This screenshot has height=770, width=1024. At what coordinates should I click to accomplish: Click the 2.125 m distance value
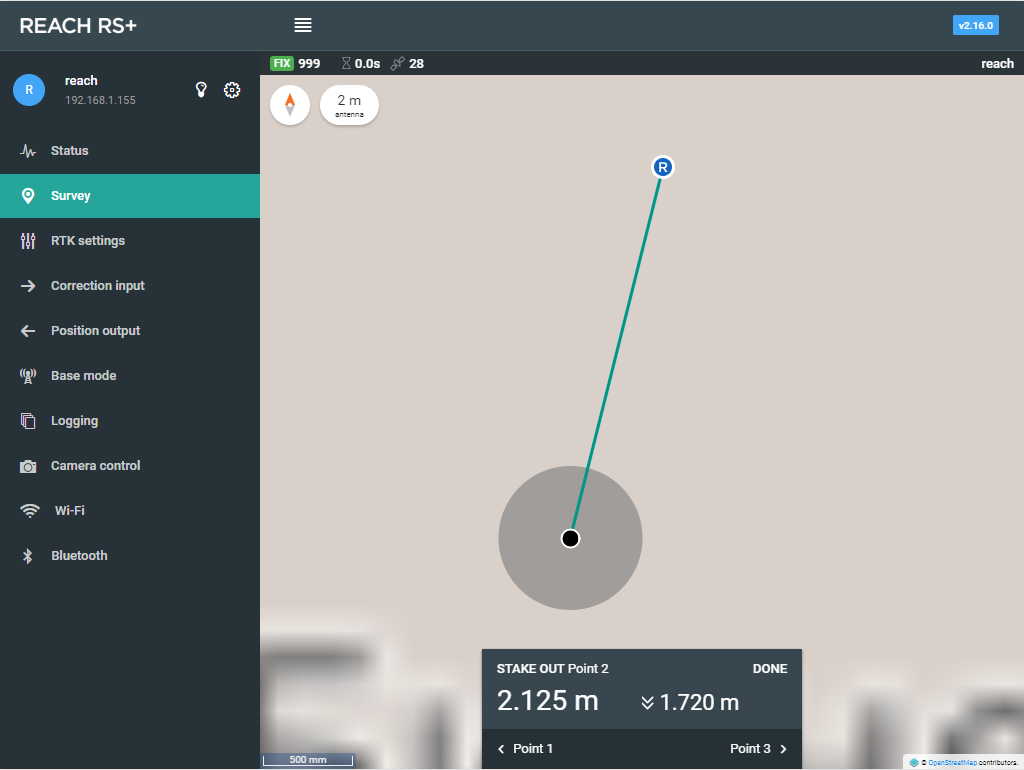coord(547,701)
